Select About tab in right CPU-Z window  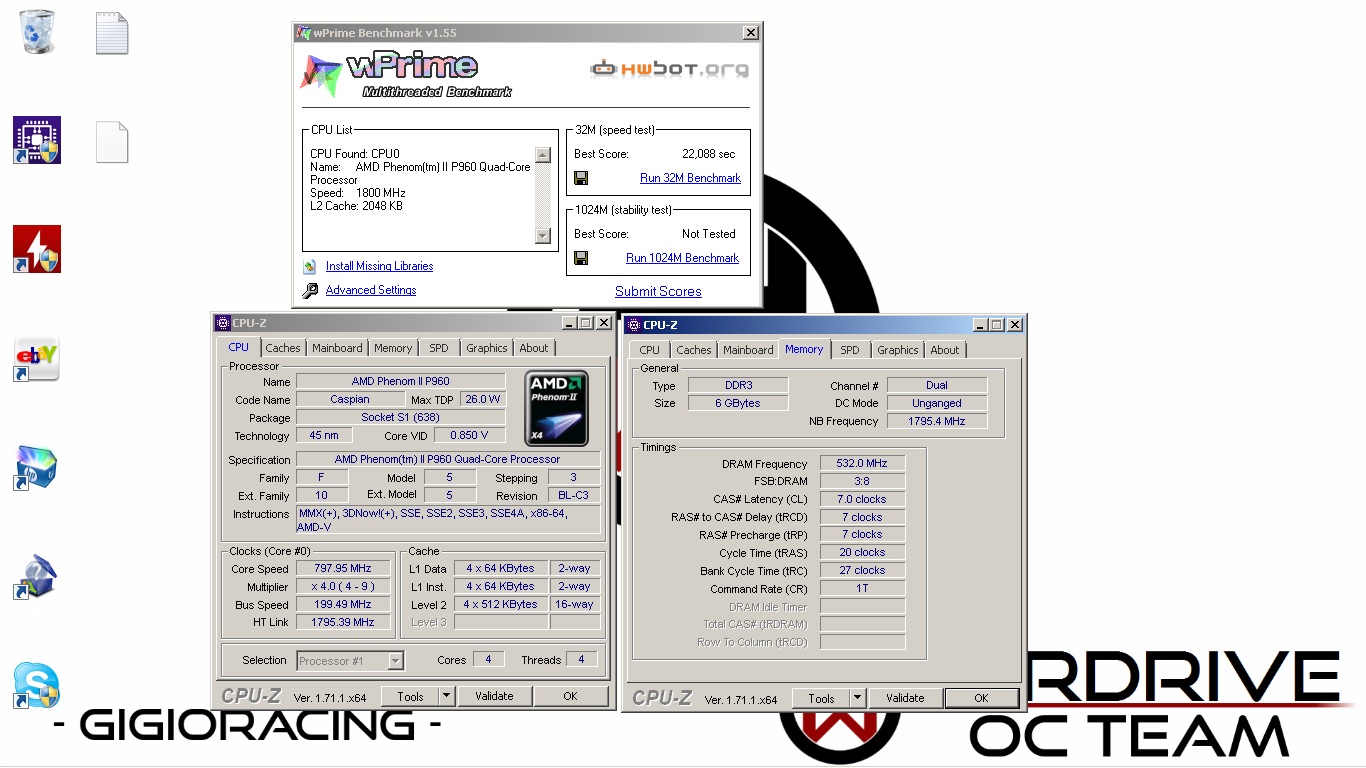coord(945,350)
